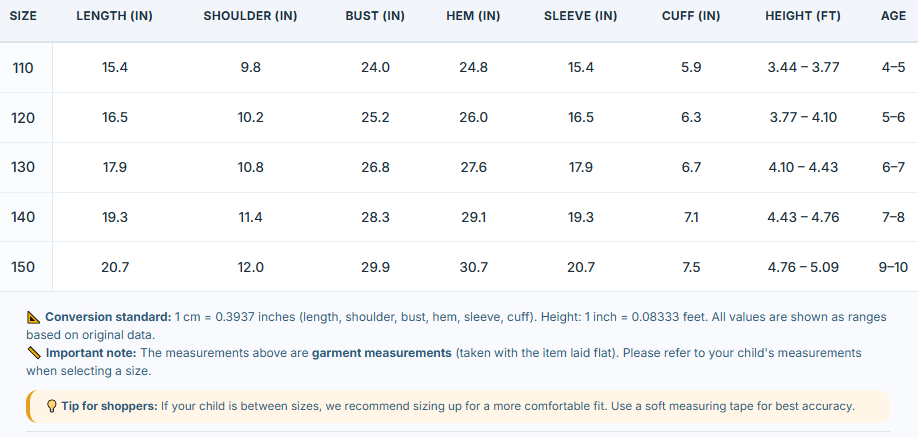Image resolution: width=918 pixels, height=437 pixels.
Task: Click the straight ruler icon before Important note
Action: tap(33, 354)
